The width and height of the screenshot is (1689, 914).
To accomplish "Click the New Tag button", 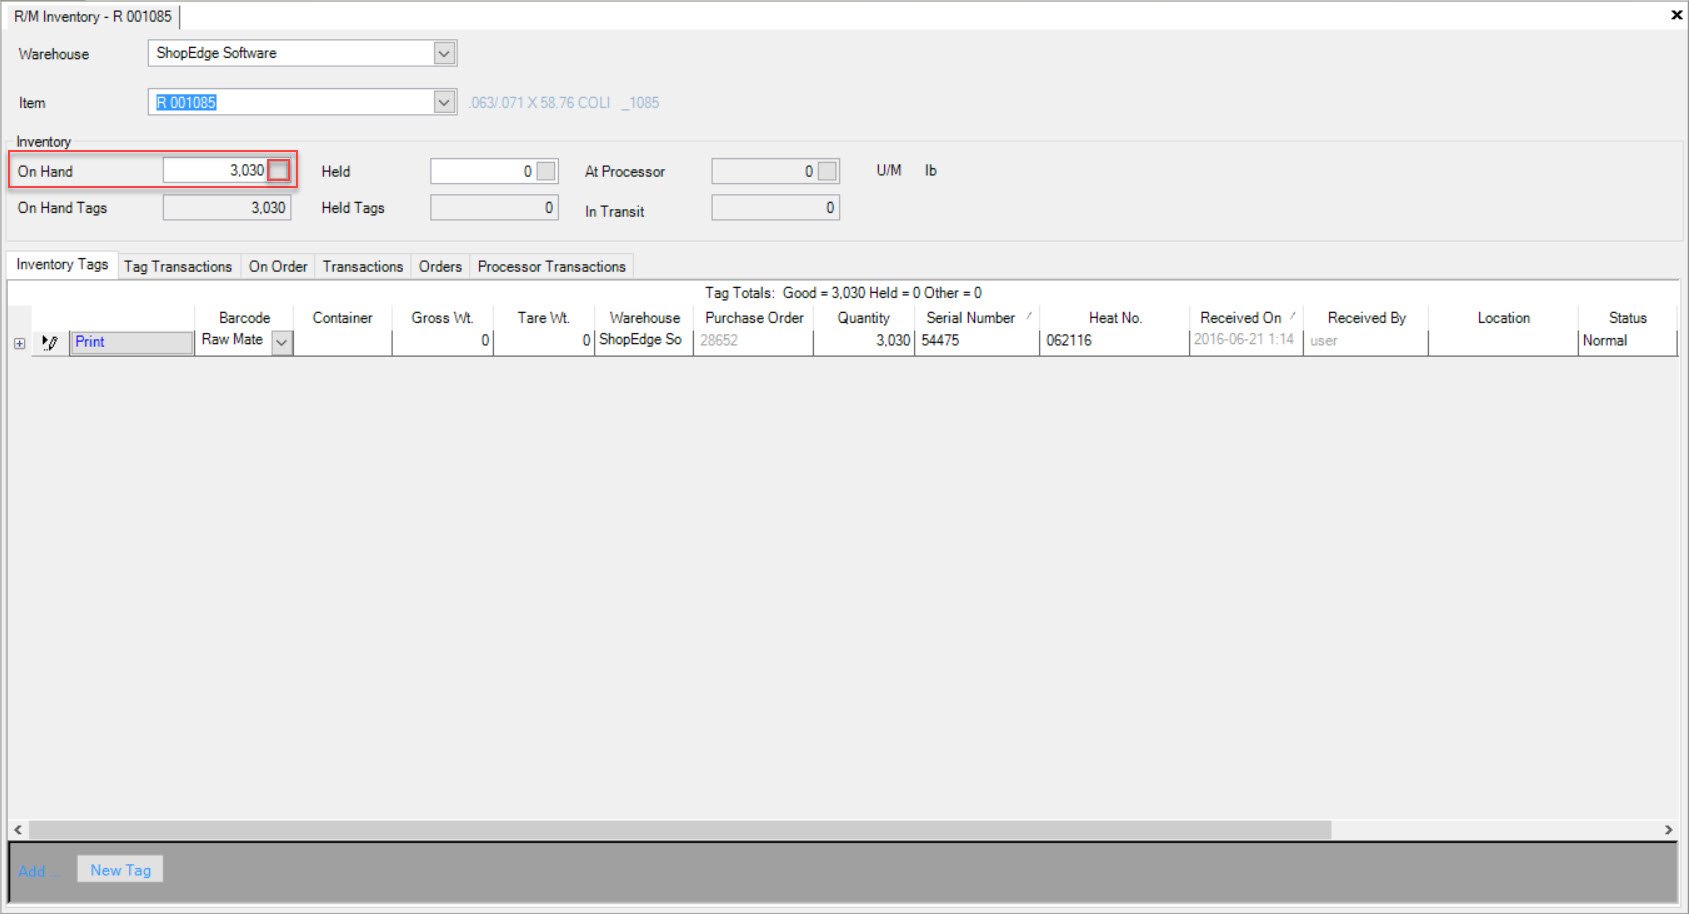I will coord(120,870).
